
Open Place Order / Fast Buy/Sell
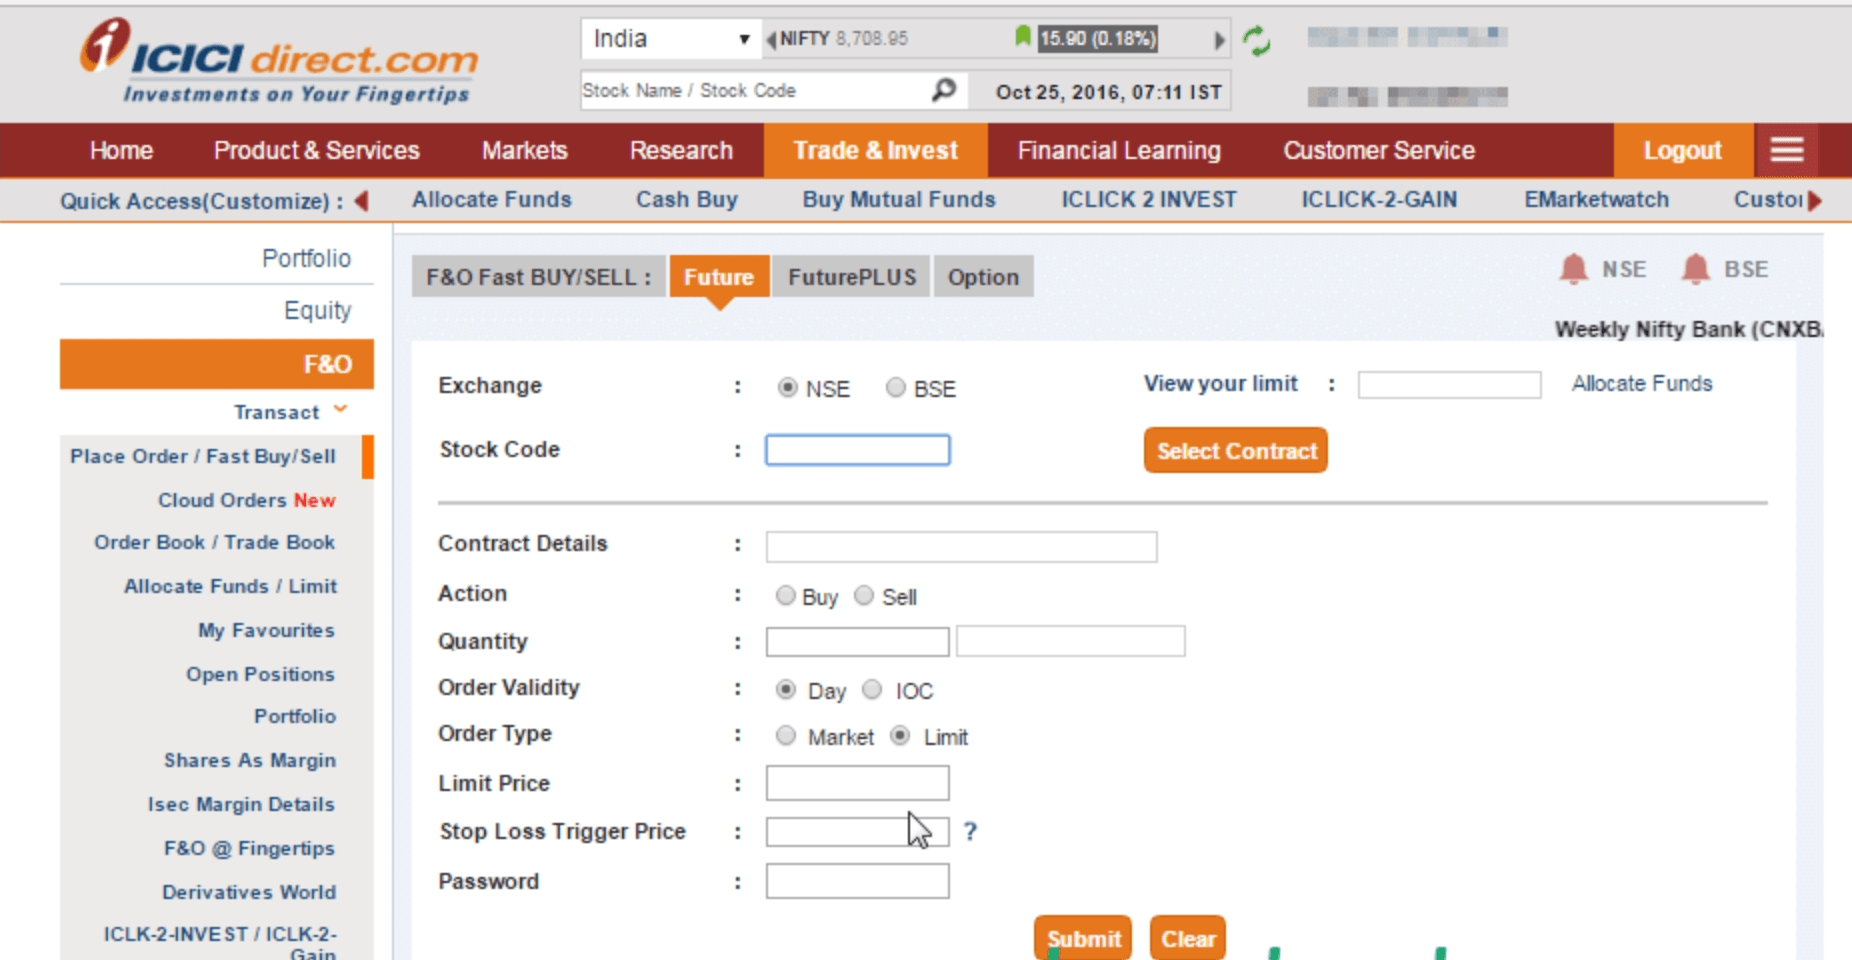coord(203,456)
